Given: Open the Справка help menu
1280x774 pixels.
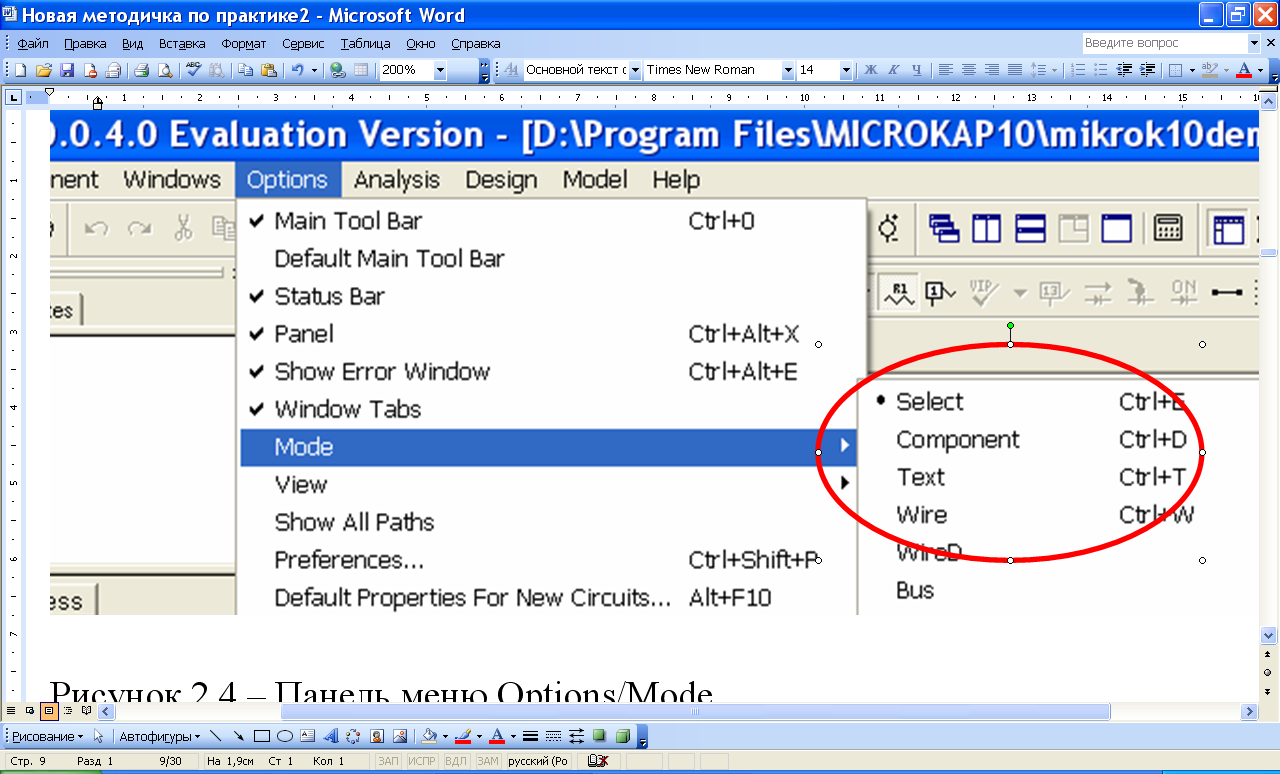Looking at the screenshot, I should [476, 44].
